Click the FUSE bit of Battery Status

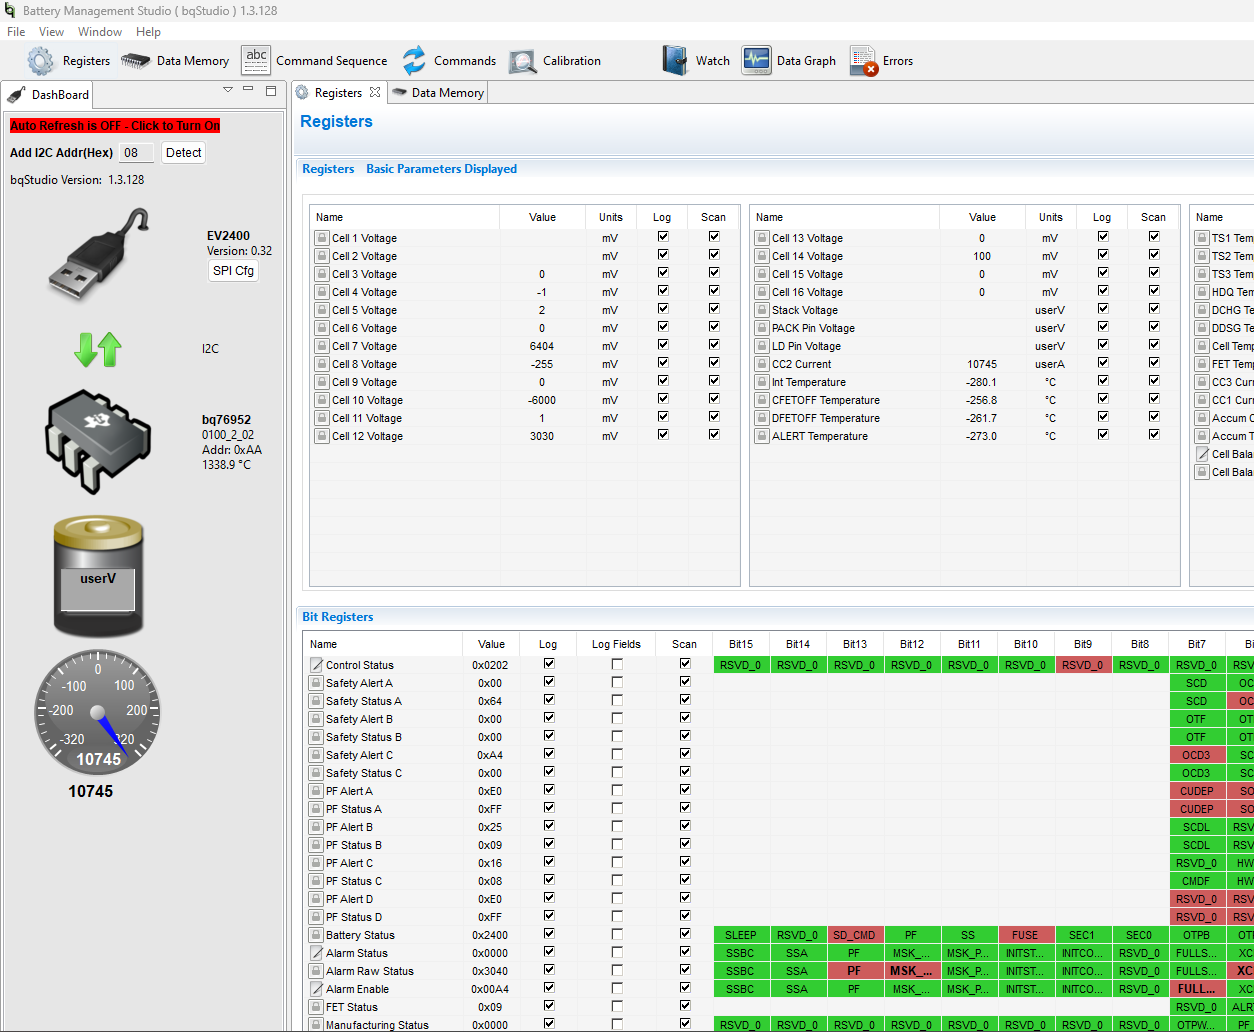tap(1026, 935)
